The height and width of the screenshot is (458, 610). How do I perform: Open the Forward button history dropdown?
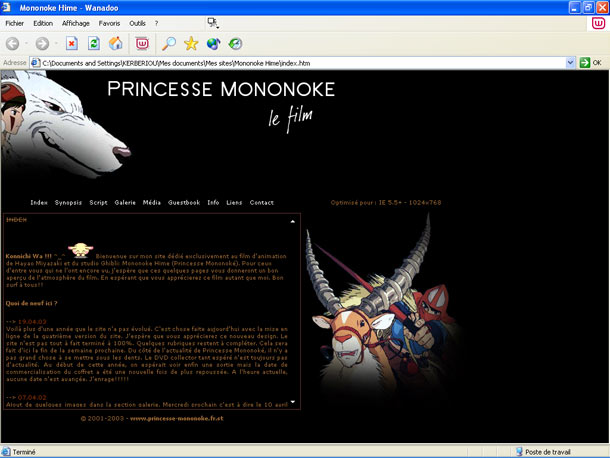(x=56, y=44)
